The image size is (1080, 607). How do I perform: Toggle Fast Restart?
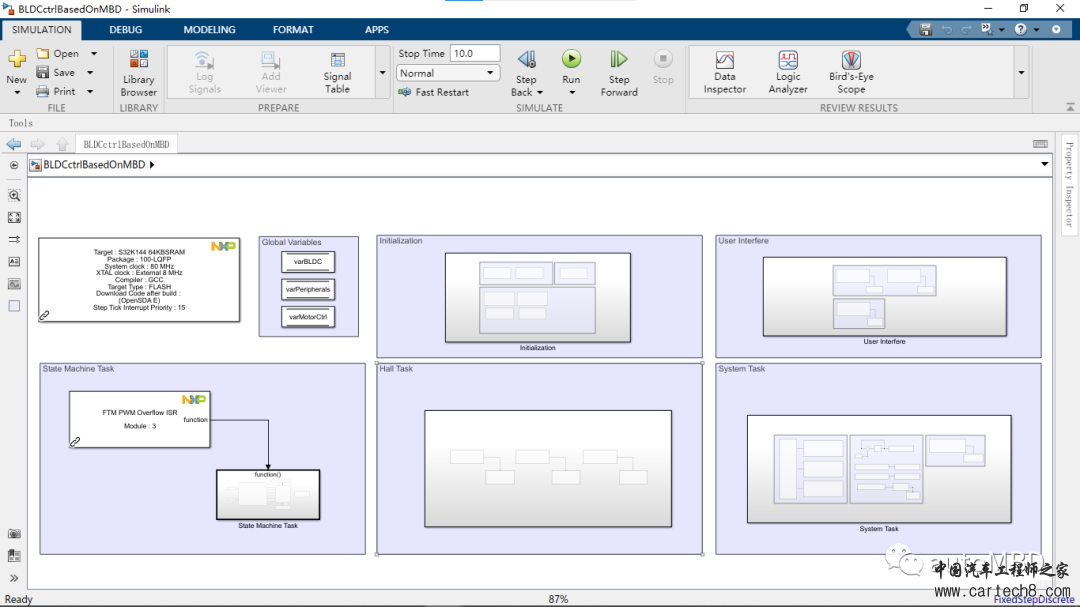click(x=434, y=92)
